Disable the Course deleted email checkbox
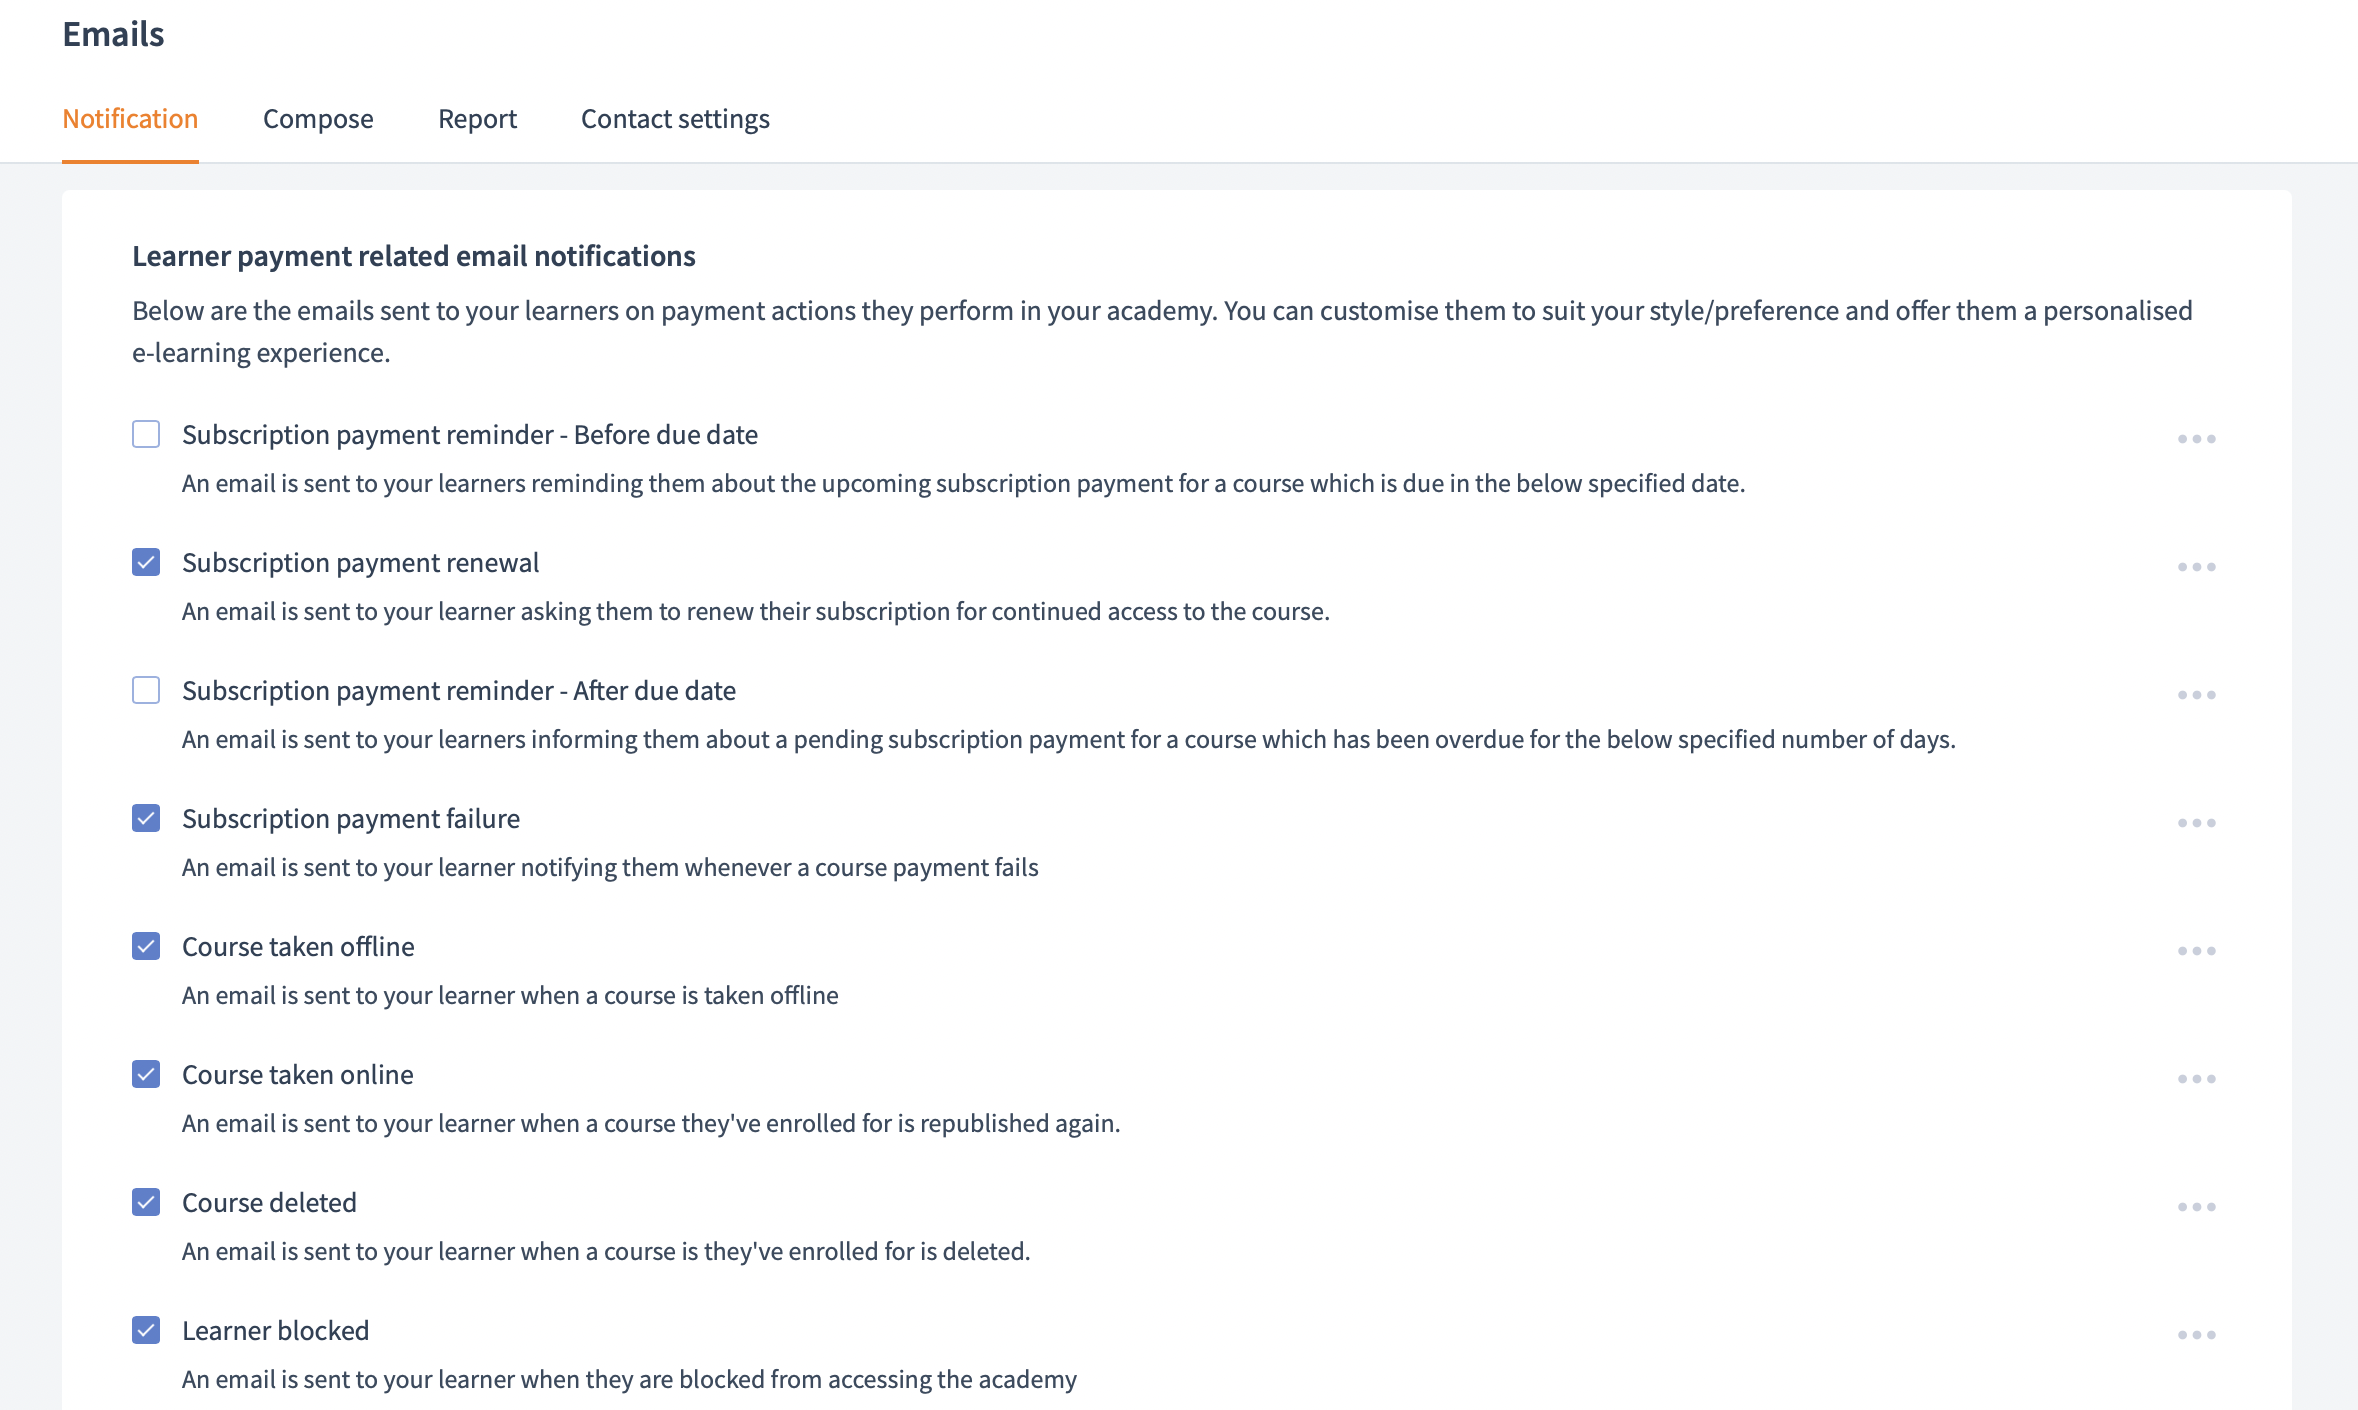 pos(146,1202)
